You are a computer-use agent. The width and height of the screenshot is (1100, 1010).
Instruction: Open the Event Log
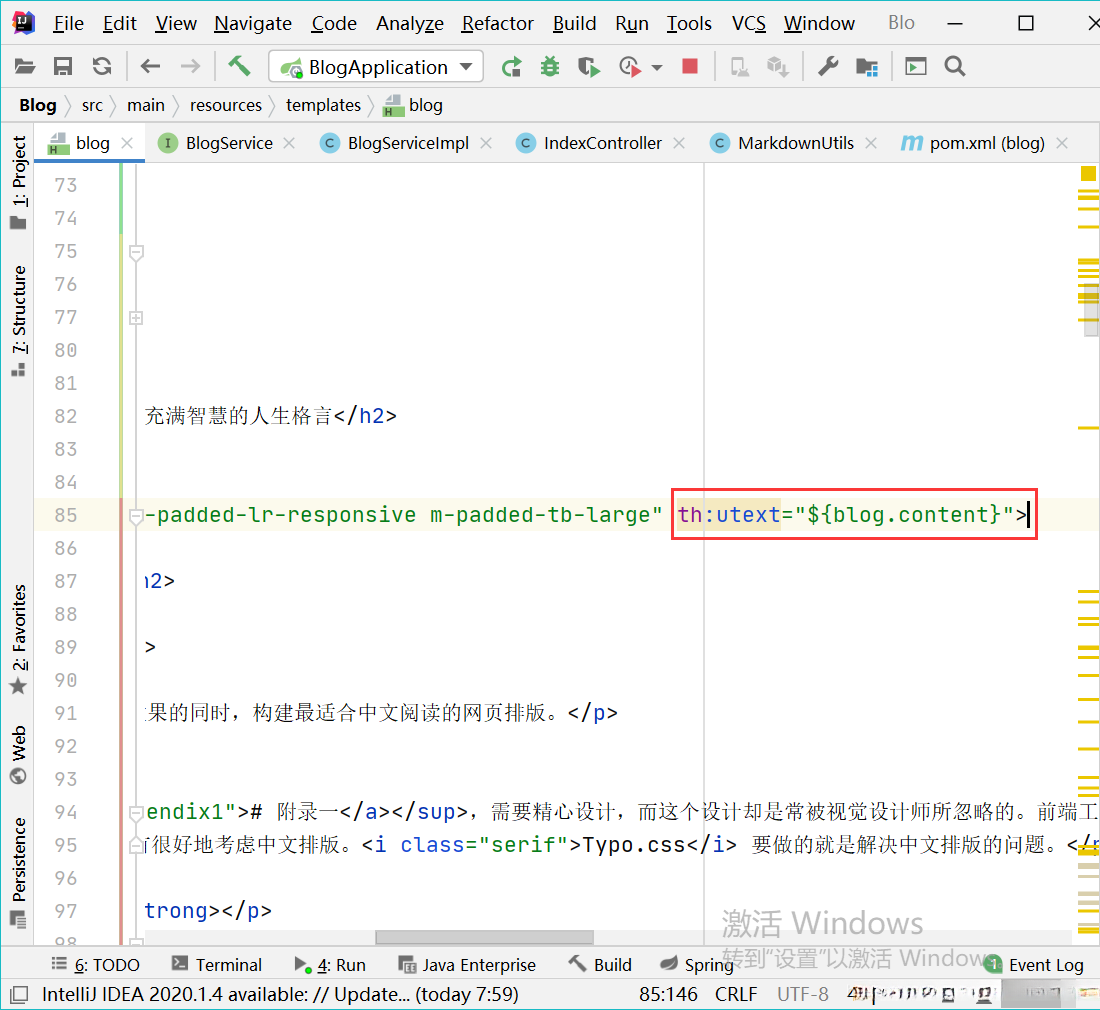pos(1034,965)
